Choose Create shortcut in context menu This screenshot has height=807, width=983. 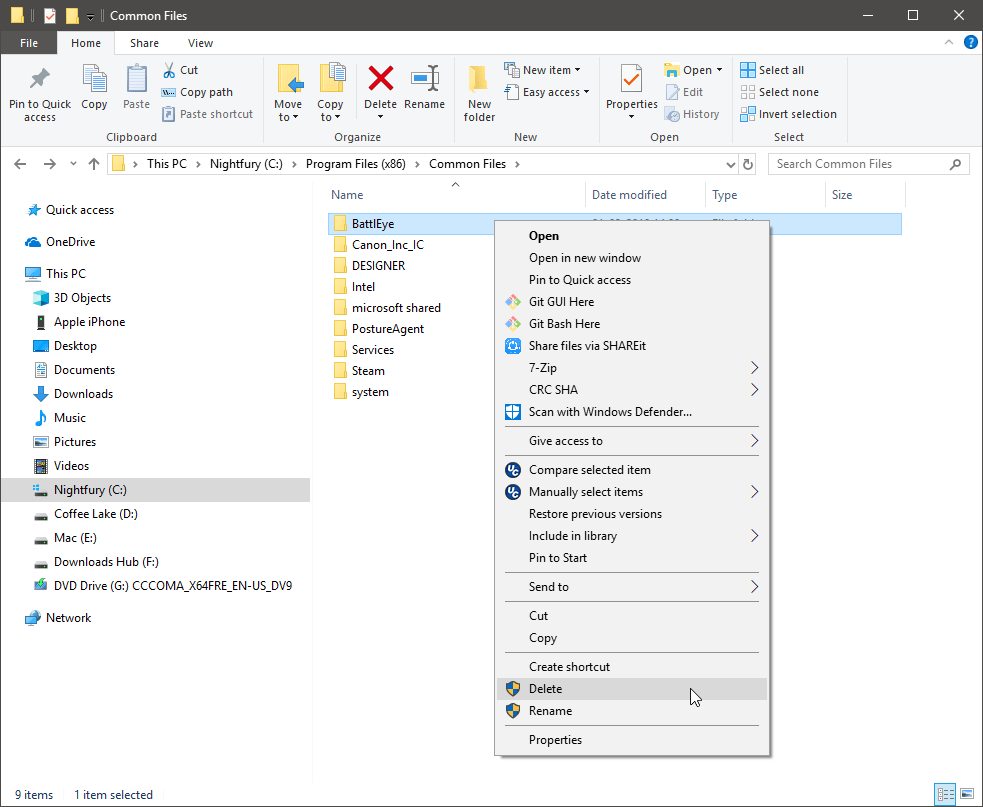[x=632, y=667]
